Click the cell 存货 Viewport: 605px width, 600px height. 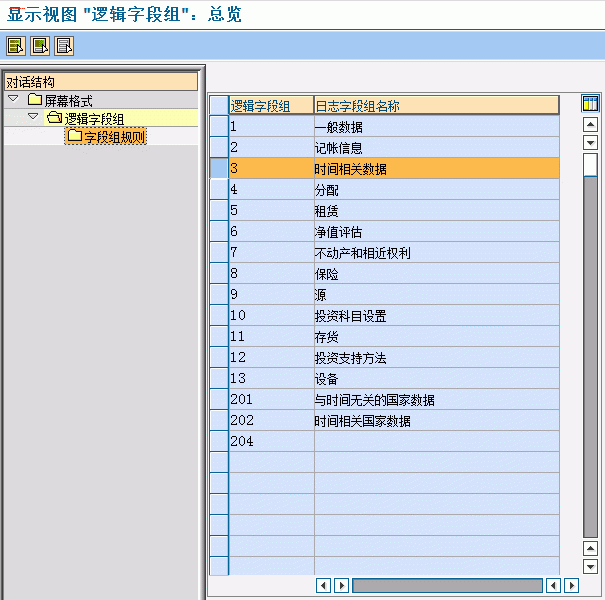pyautogui.click(x=436, y=336)
